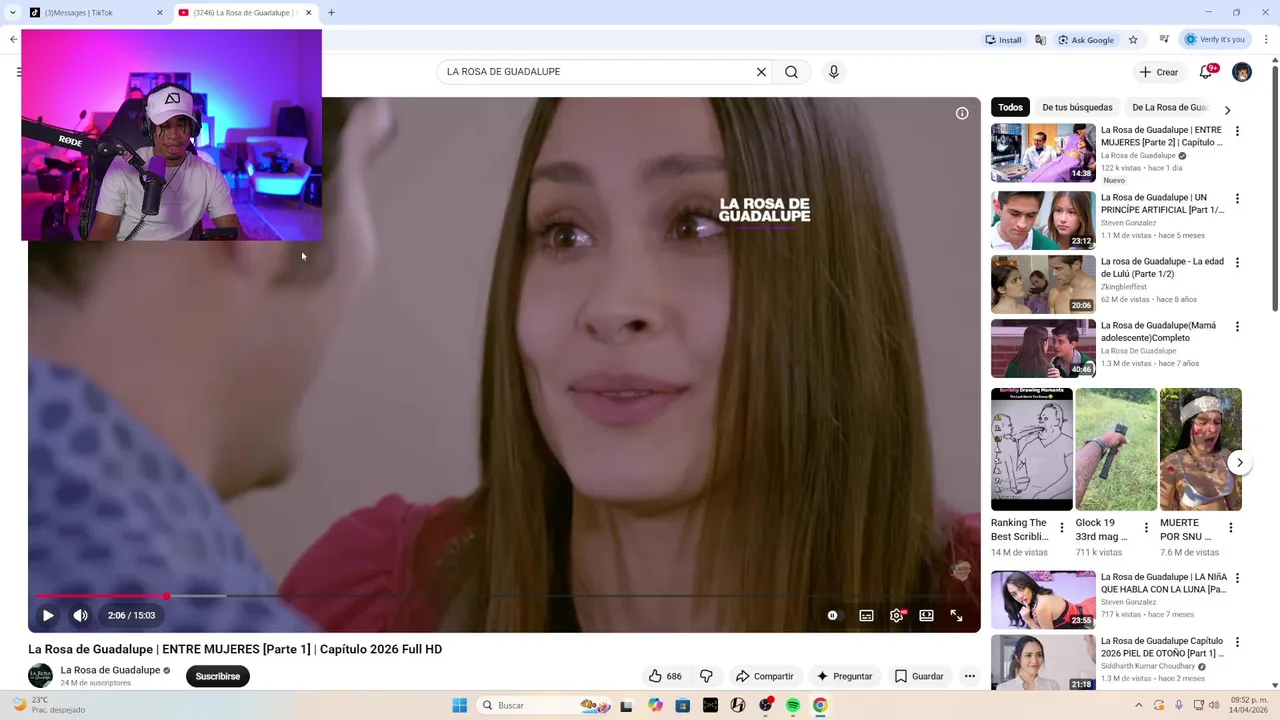
Task: Open the Crear create menu
Action: [1158, 72]
